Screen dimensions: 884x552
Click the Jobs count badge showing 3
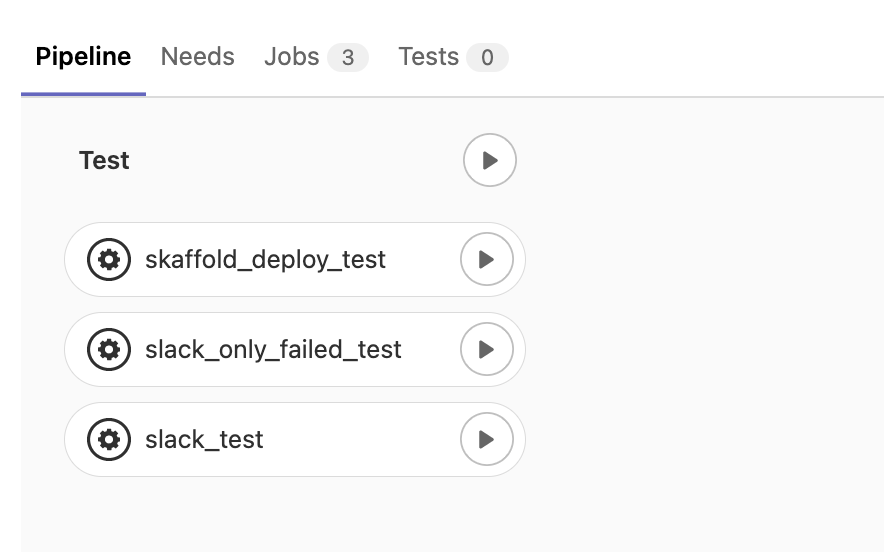pos(348,58)
